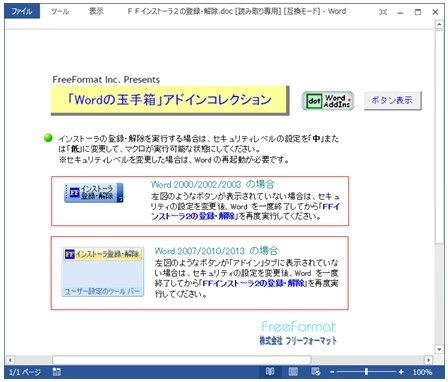Image resolution: width=448 pixels, height=382 pixels.
Task: Switch to Read Mode view icon
Action: click(270, 371)
